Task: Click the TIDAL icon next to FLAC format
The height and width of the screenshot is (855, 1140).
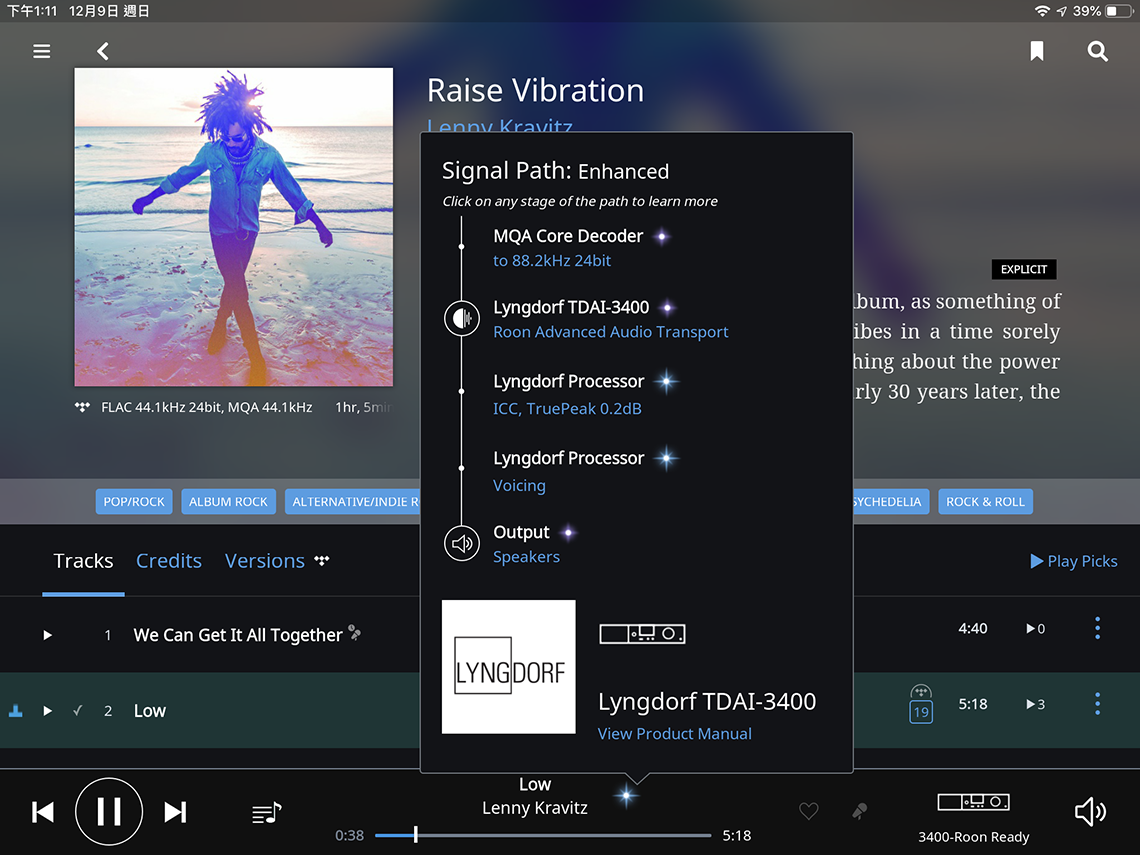Action: (82, 407)
